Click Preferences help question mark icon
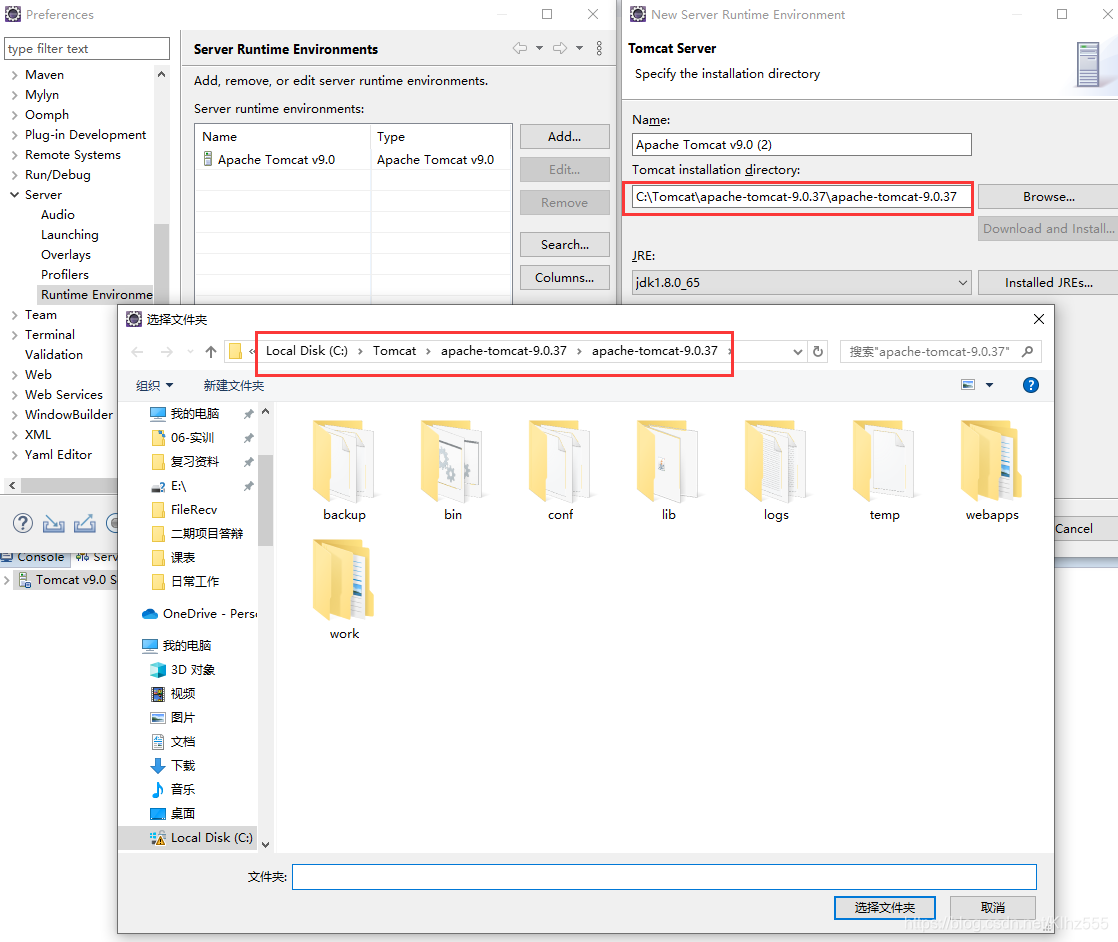Image resolution: width=1118 pixels, height=942 pixels. pos(23,523)
